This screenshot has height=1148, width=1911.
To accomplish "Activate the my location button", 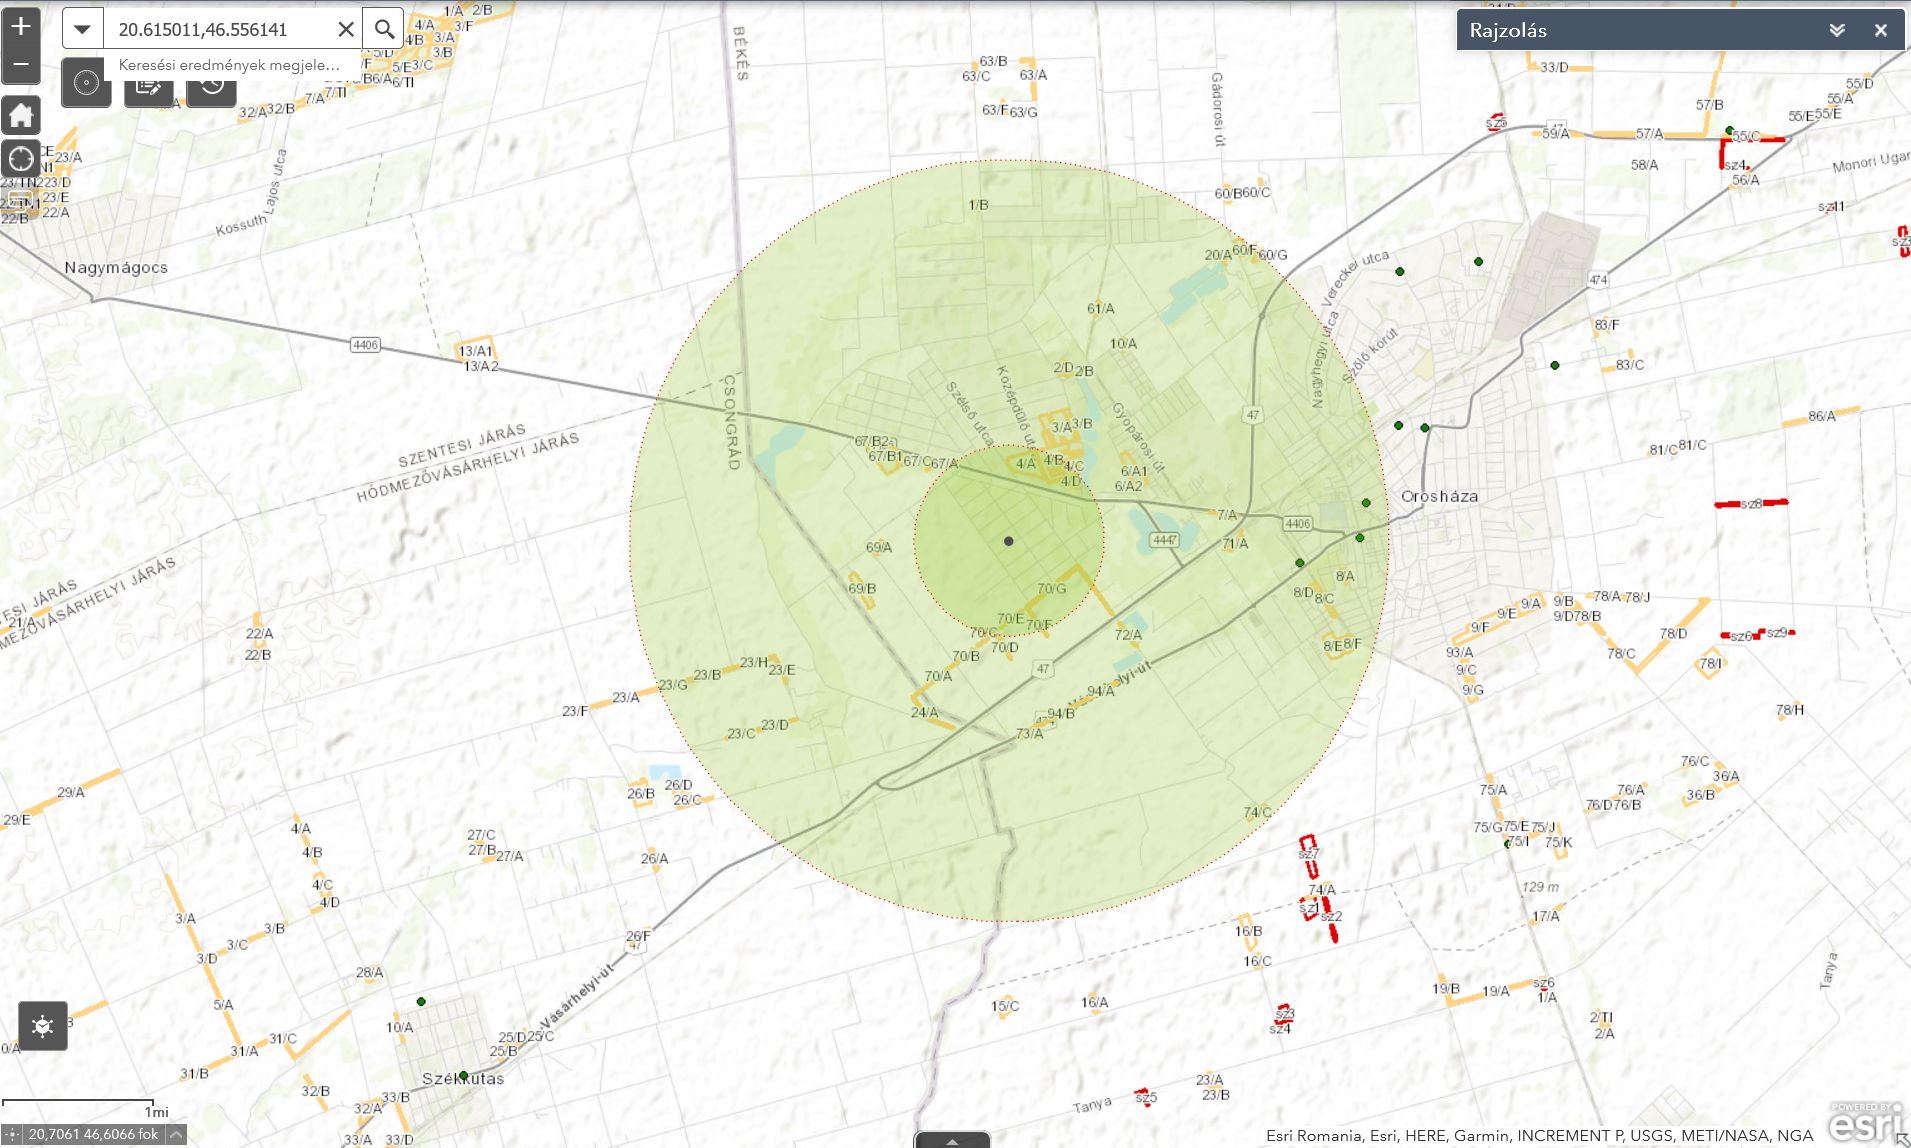I will click(x=21, y=158).
